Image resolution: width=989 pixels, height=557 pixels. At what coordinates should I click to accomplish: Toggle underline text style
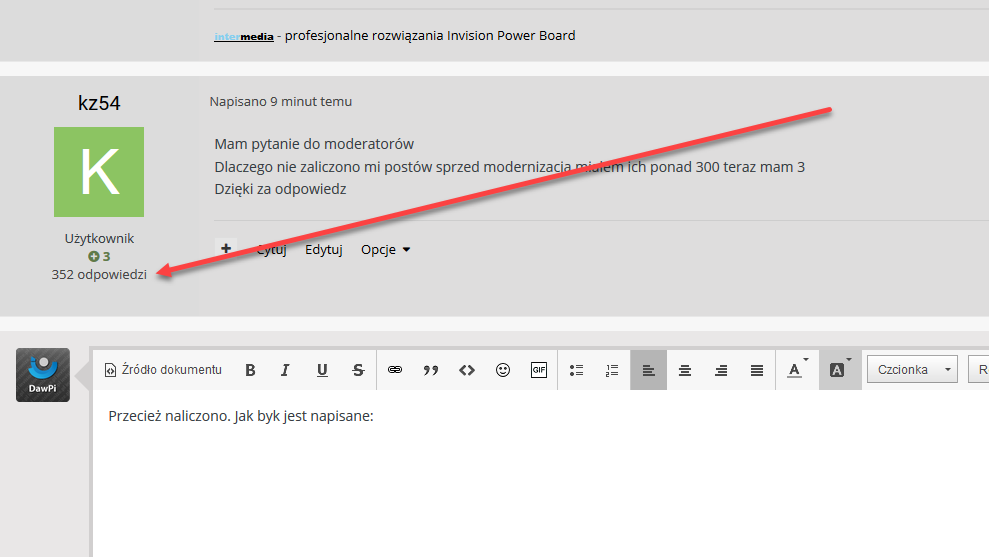pyautogui.click(x=322, y=370)
